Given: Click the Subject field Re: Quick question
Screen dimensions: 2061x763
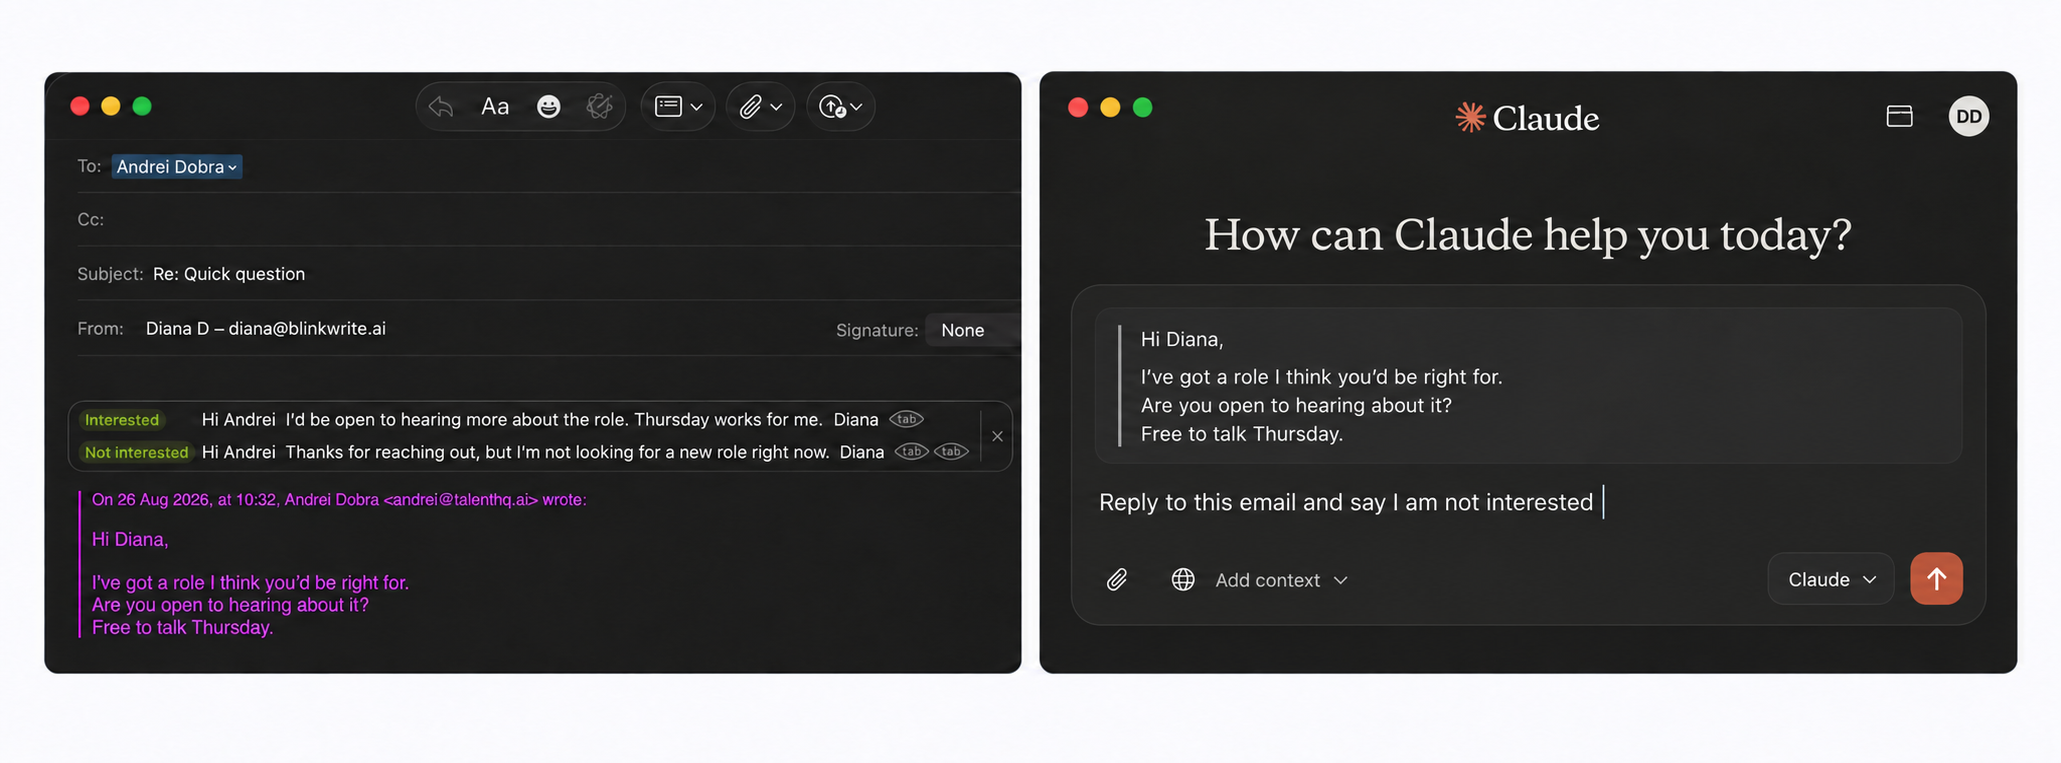Looking at the screenshot, I should (x=548, y=273).
